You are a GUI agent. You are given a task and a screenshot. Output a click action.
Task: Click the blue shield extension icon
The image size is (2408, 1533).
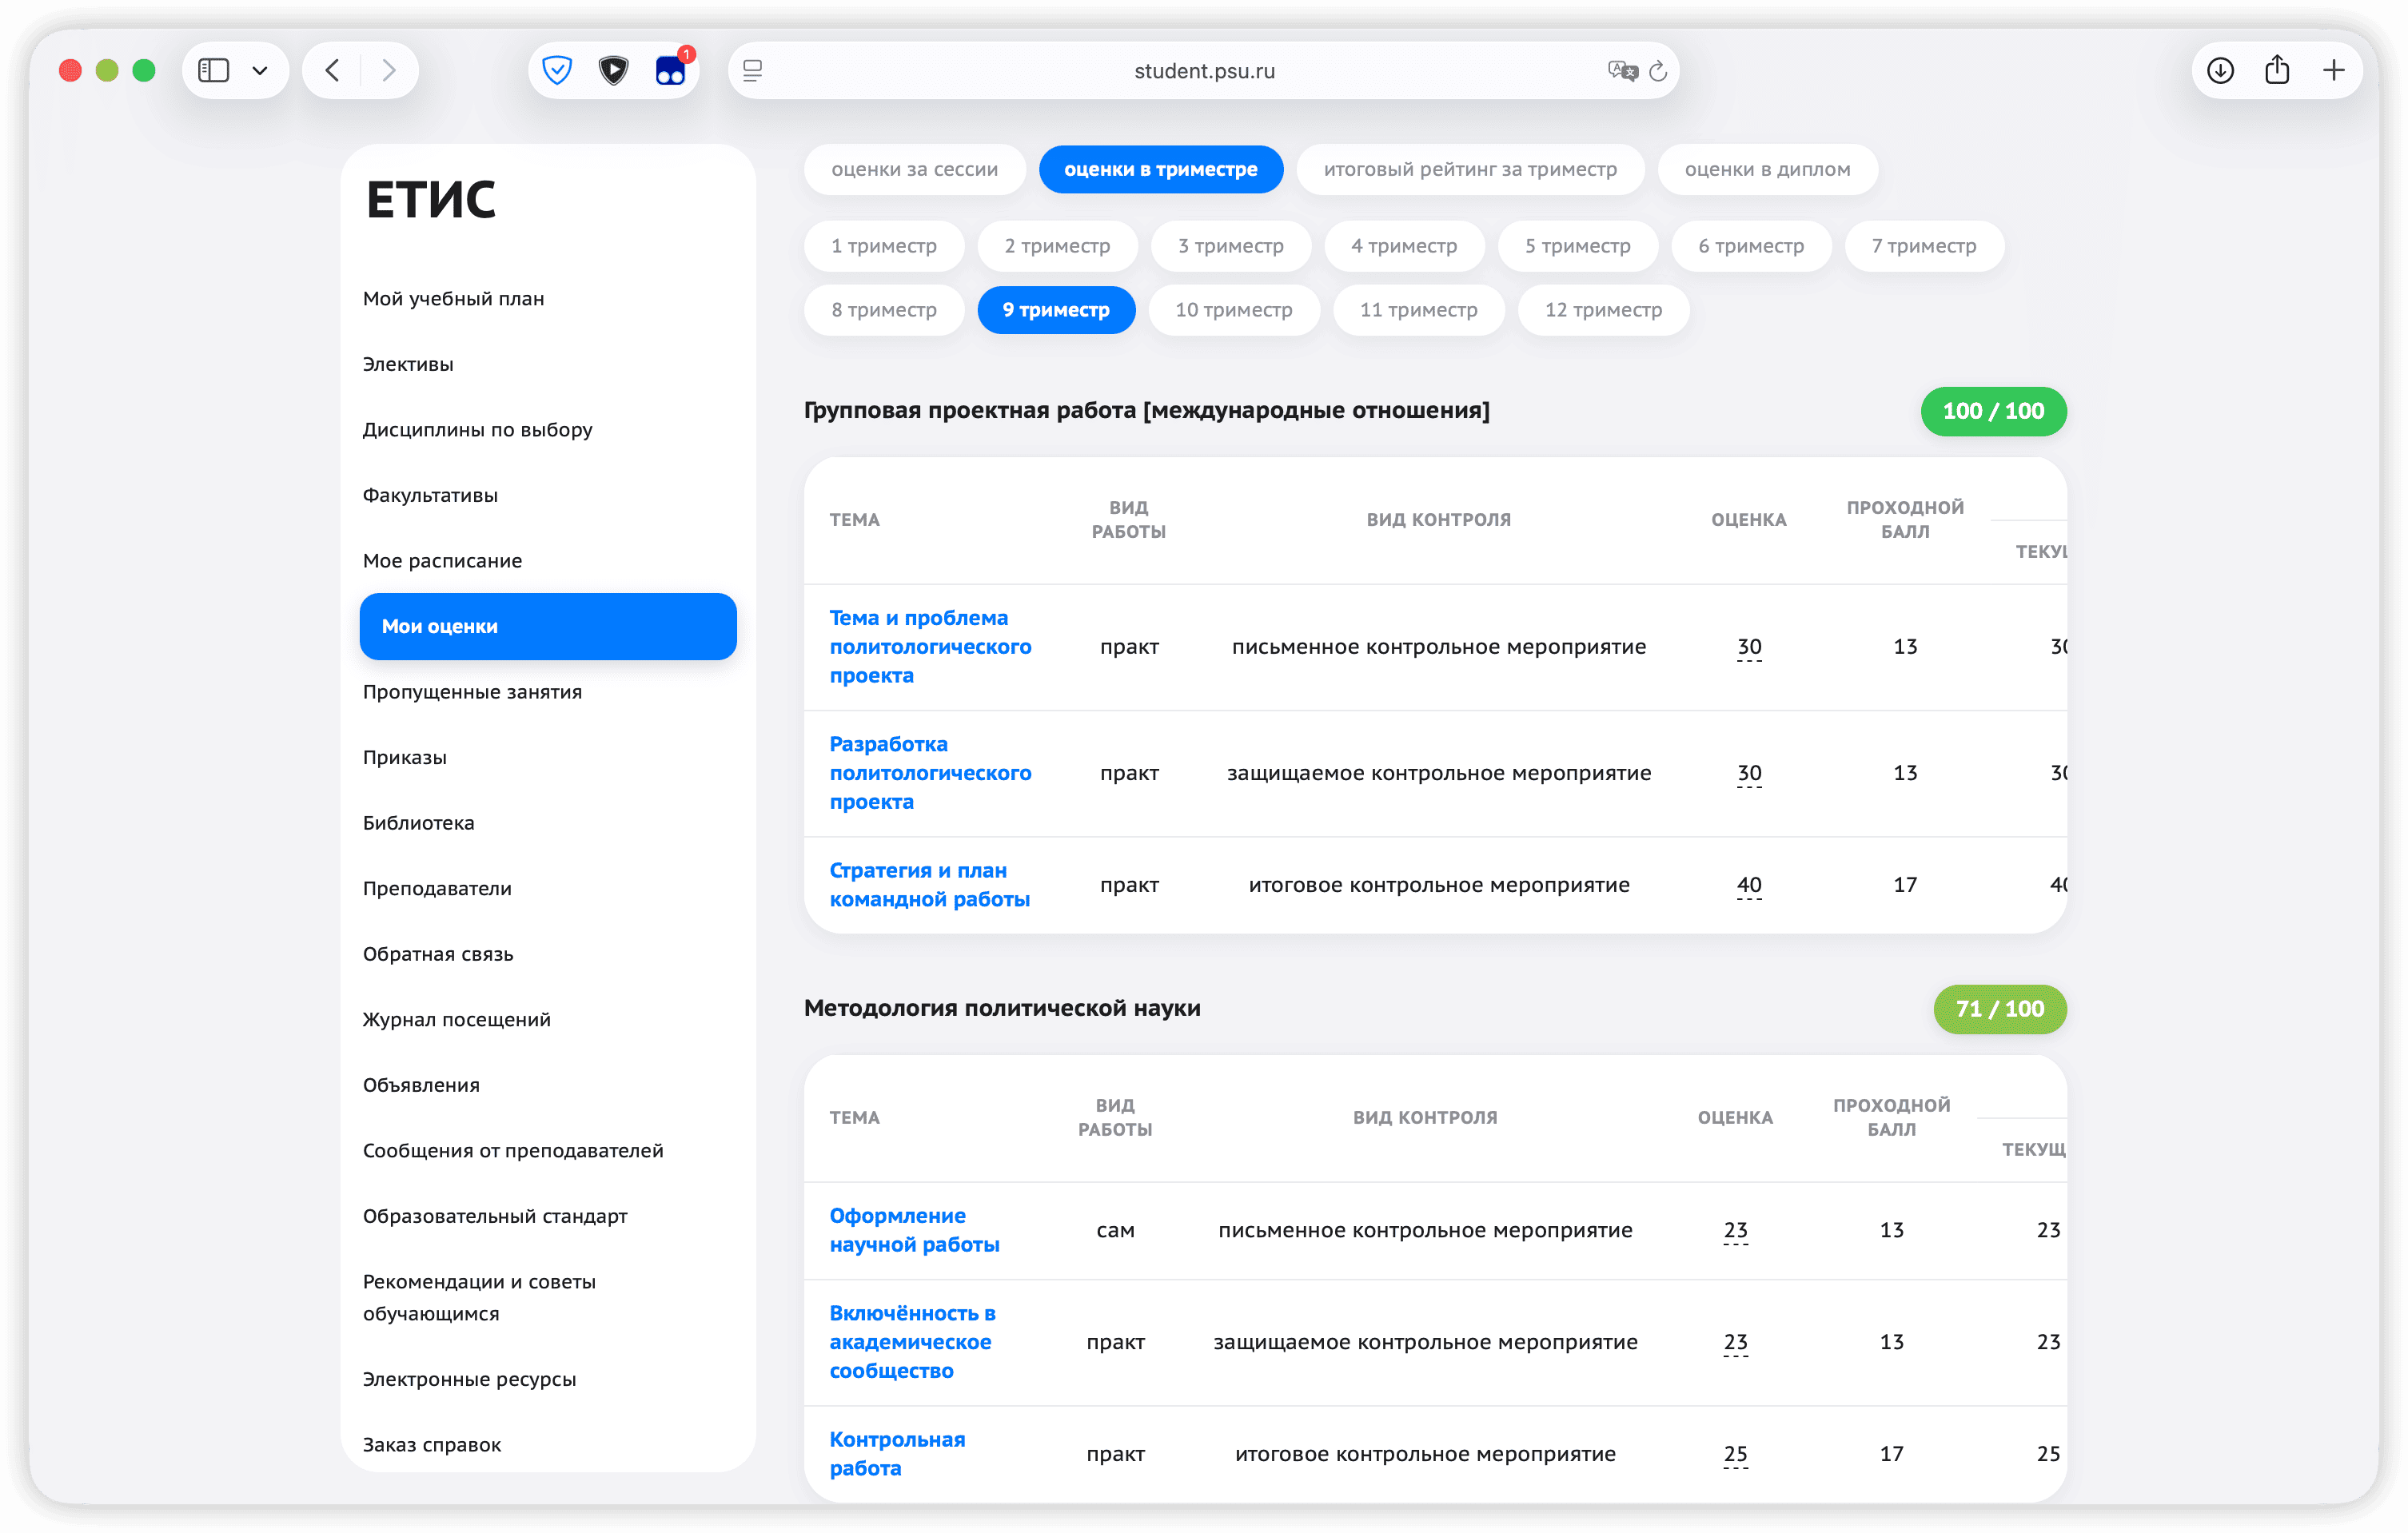pos(557,71)
